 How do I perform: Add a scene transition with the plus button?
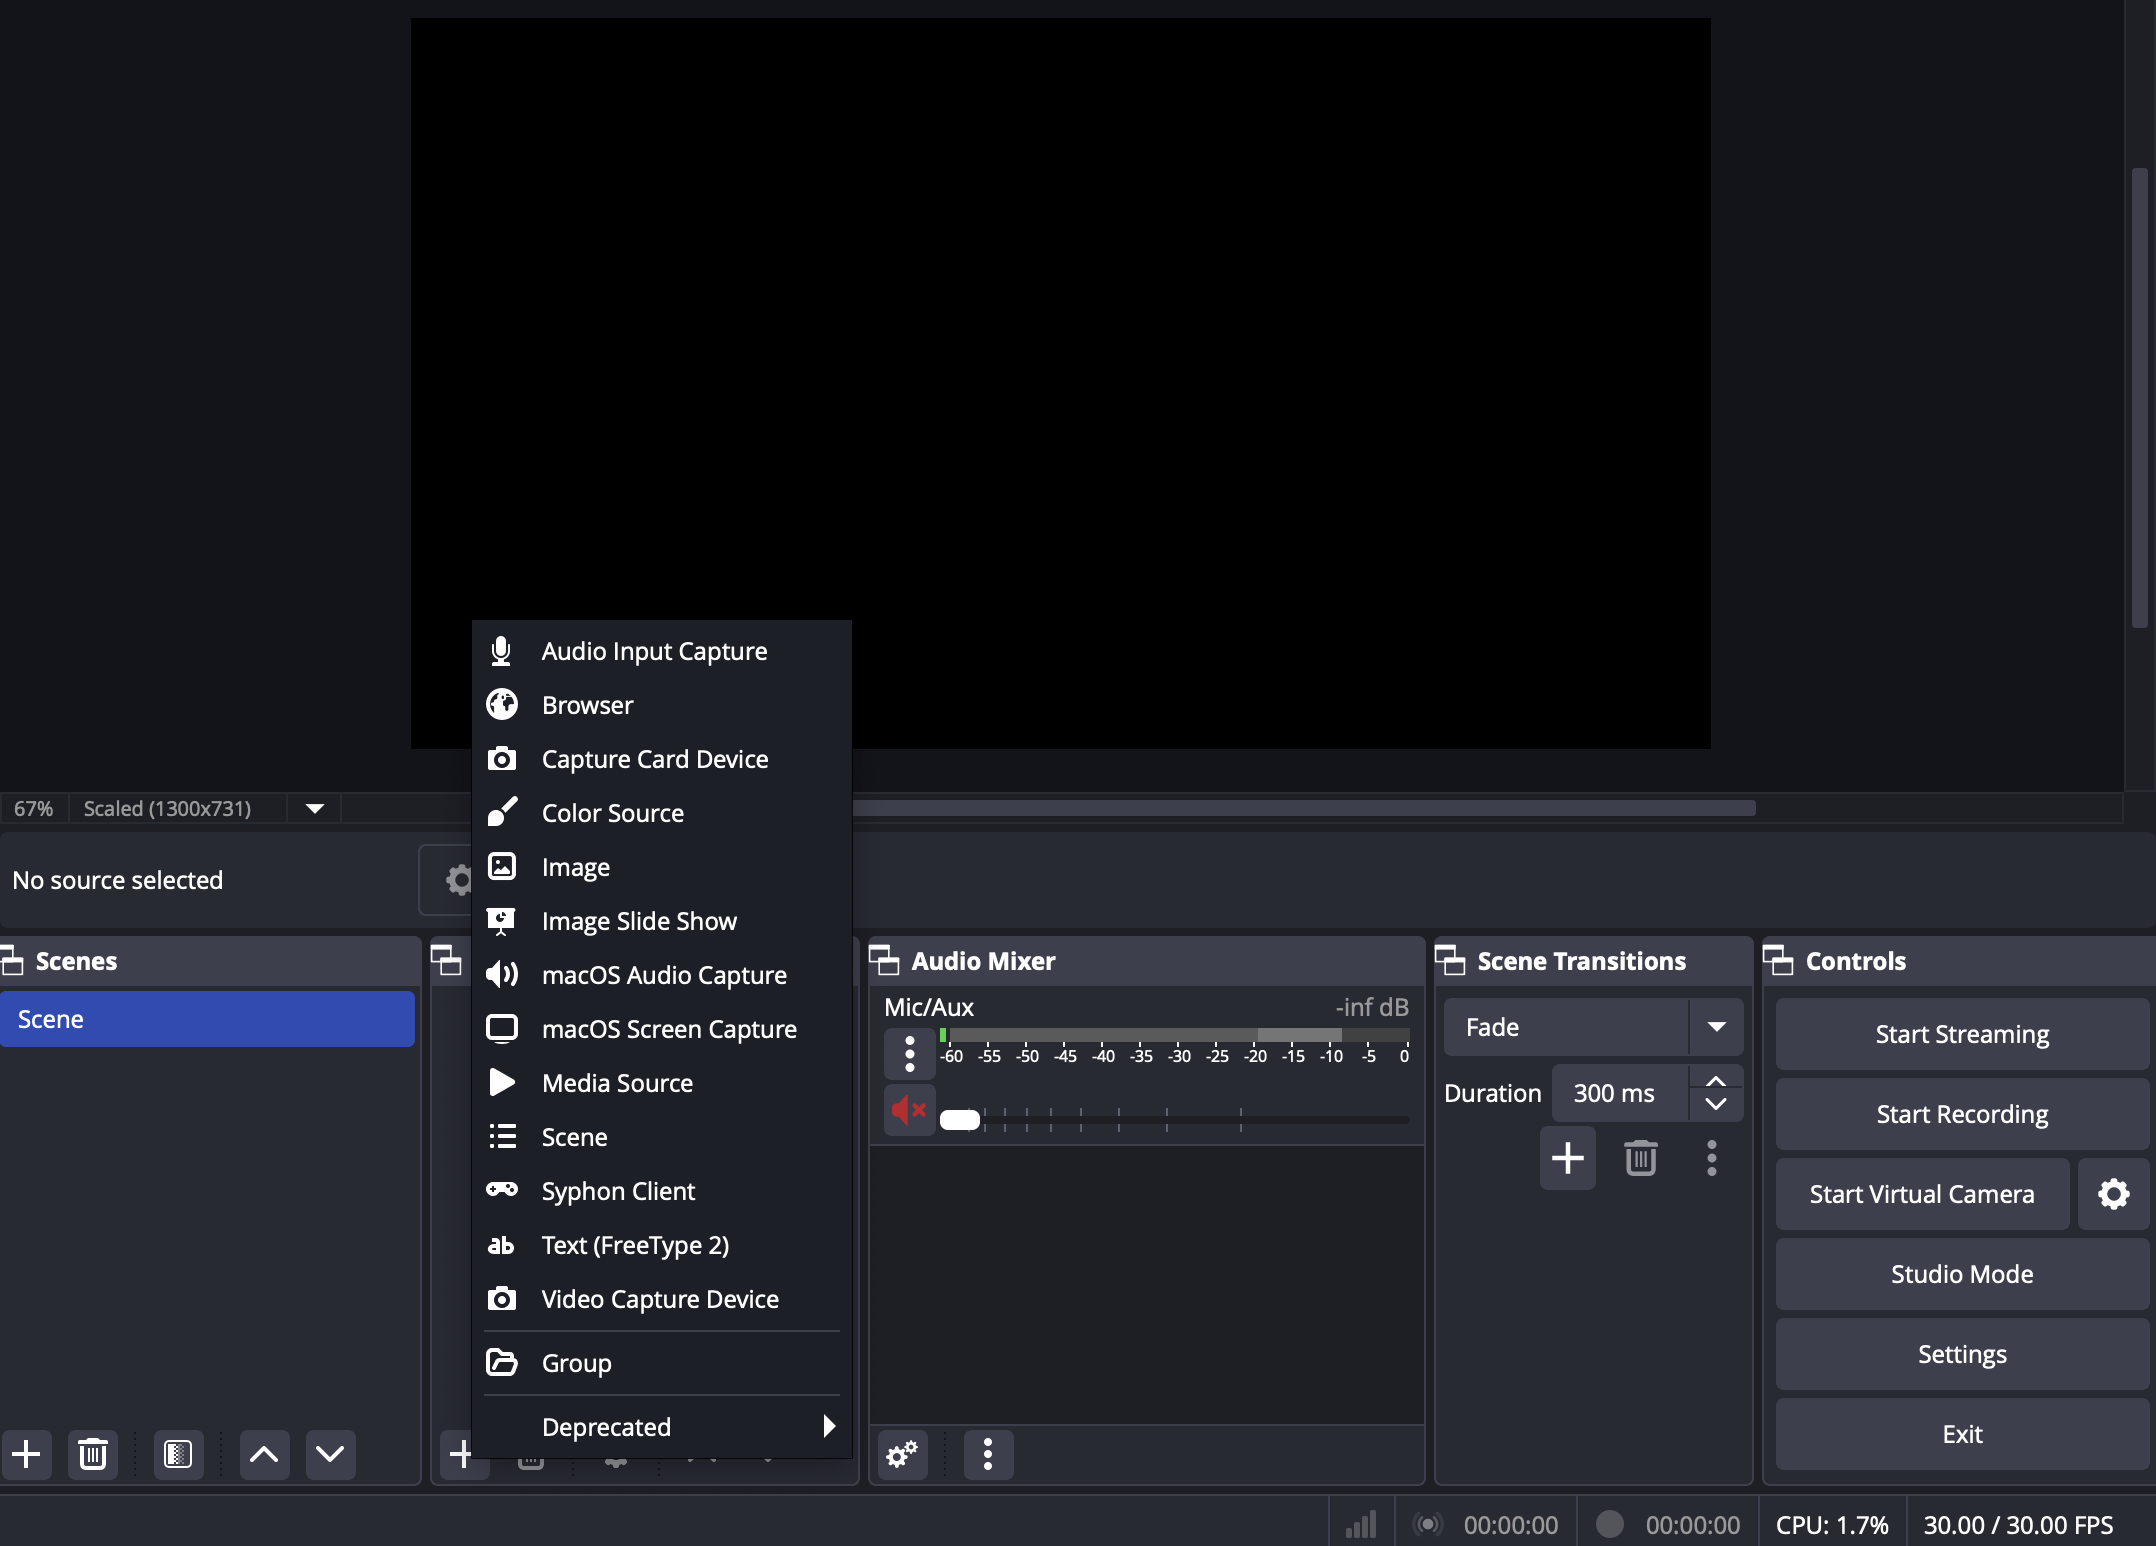click(1567, 1158)
